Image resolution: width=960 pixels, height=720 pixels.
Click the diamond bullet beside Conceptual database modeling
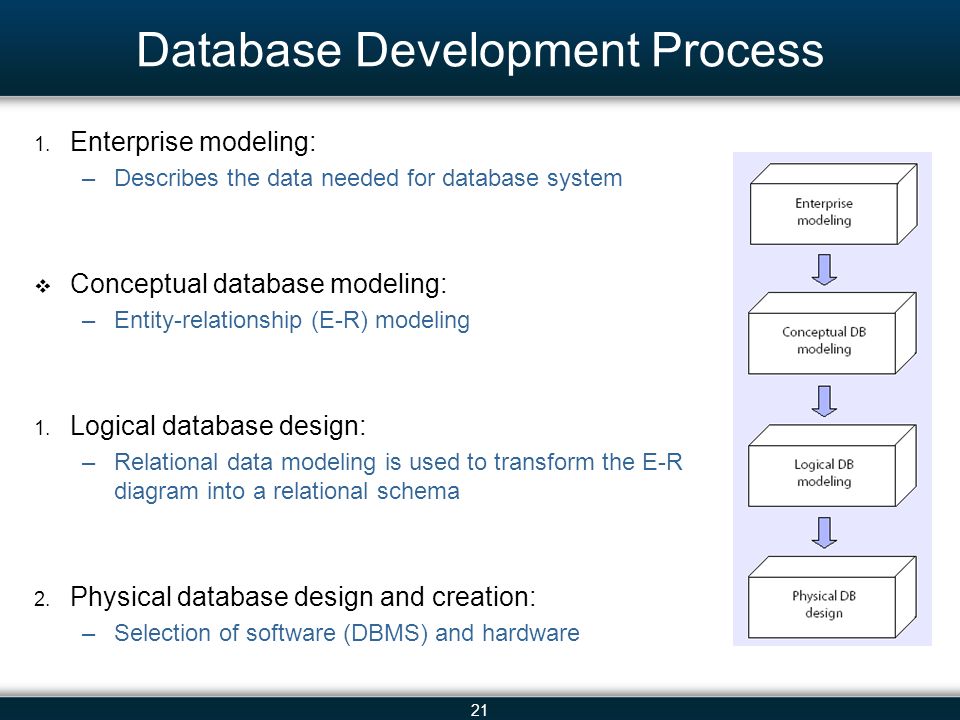(43, 286)
